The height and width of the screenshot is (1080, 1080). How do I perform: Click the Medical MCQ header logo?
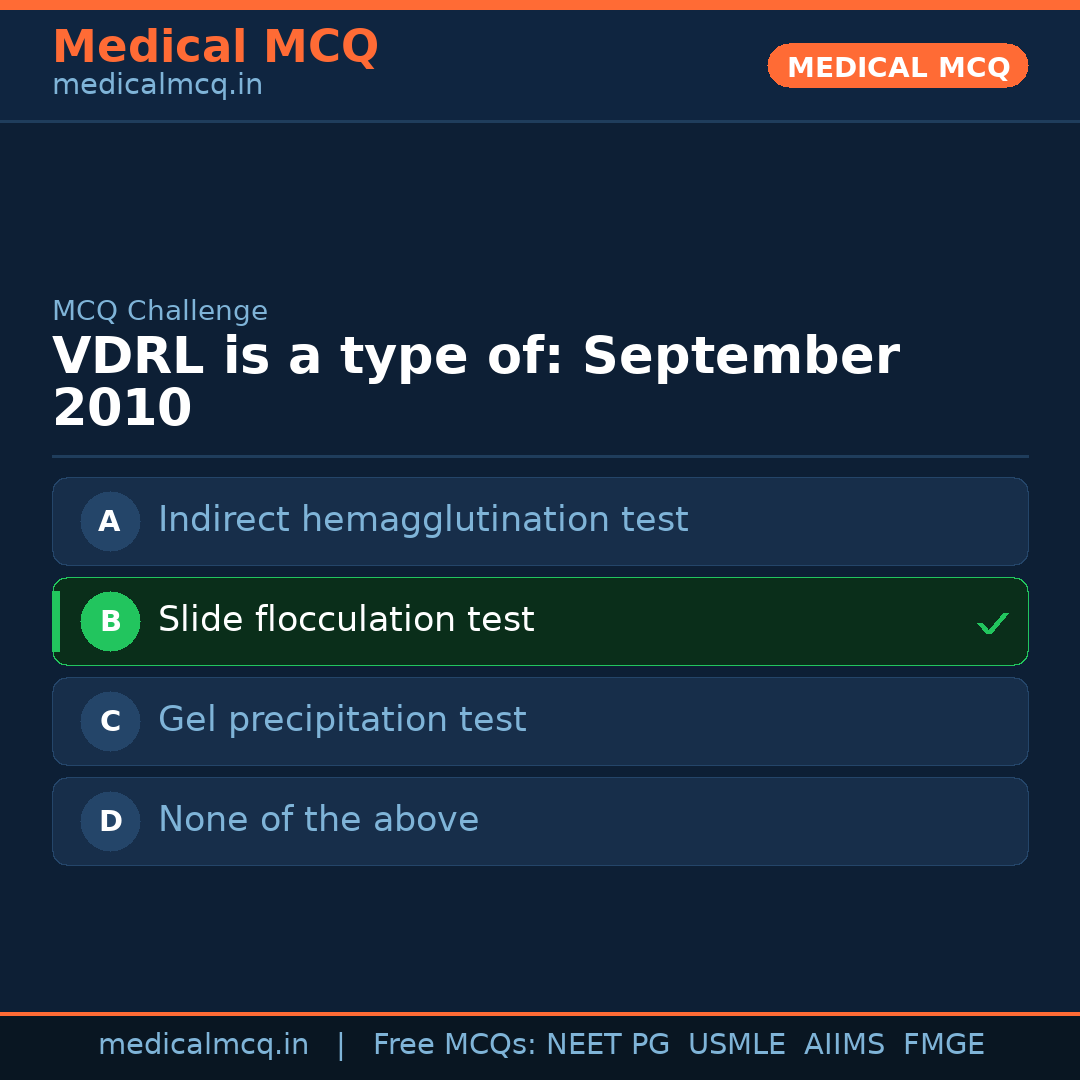click(x=215, y=47)
